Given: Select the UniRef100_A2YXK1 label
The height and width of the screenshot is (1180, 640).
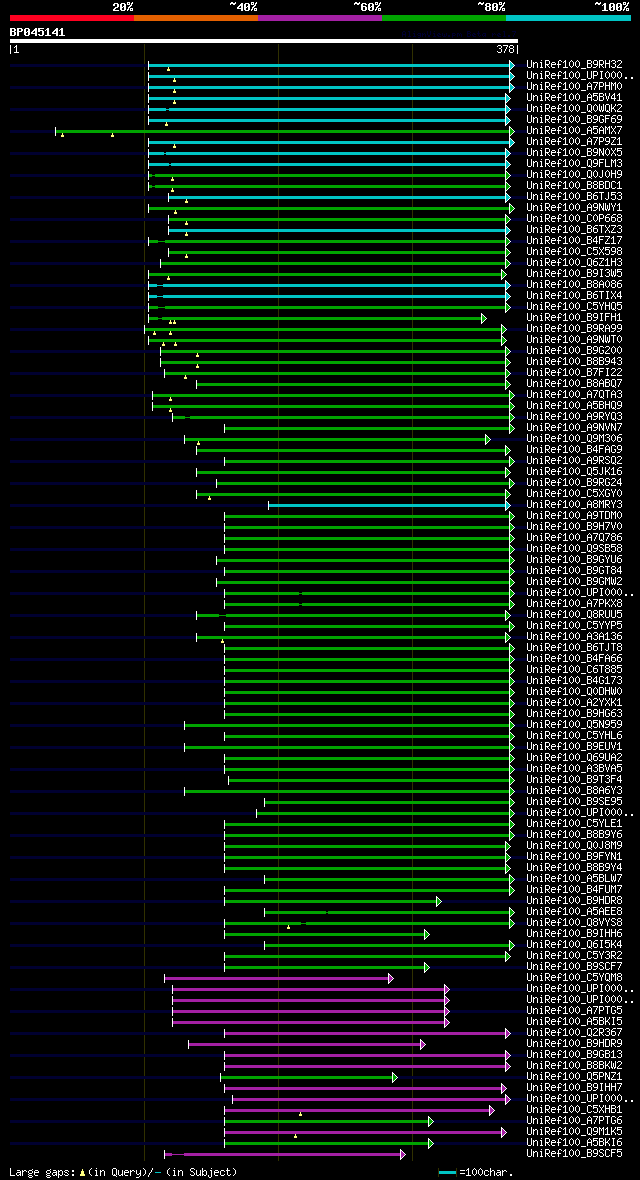Looking at the screenshot, I should 574,703.
